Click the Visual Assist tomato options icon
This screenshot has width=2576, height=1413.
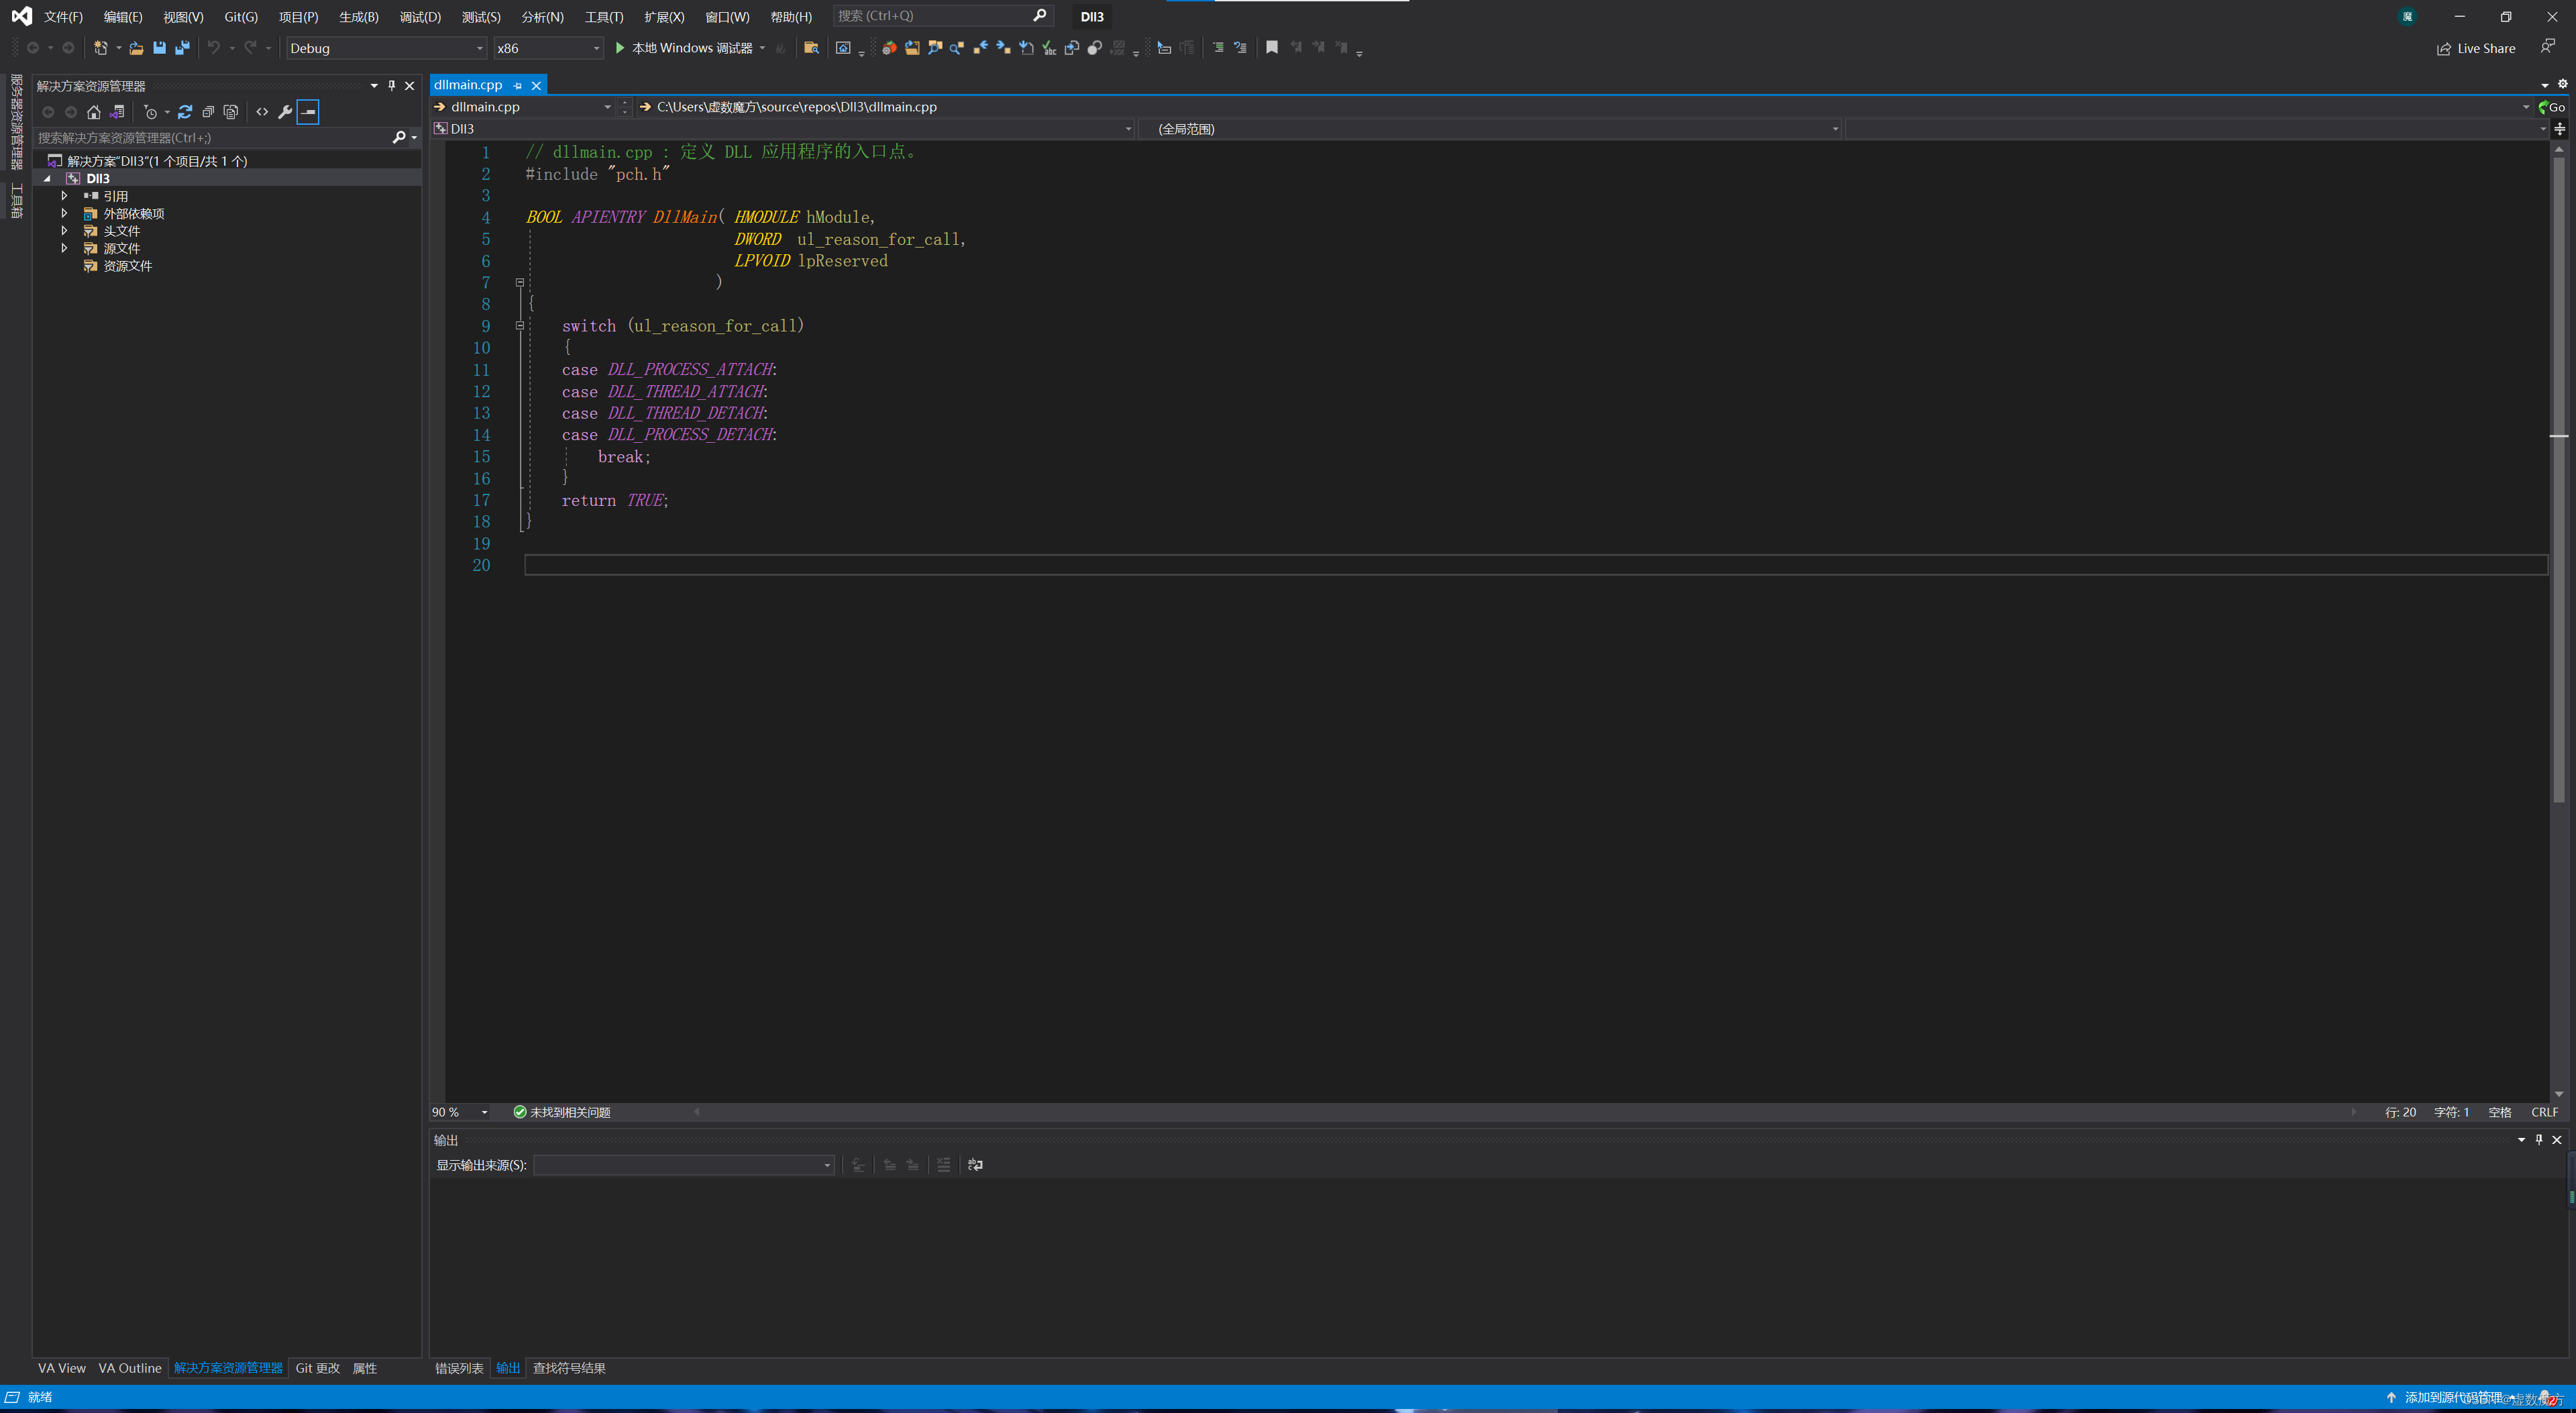[x=888, y=48]
